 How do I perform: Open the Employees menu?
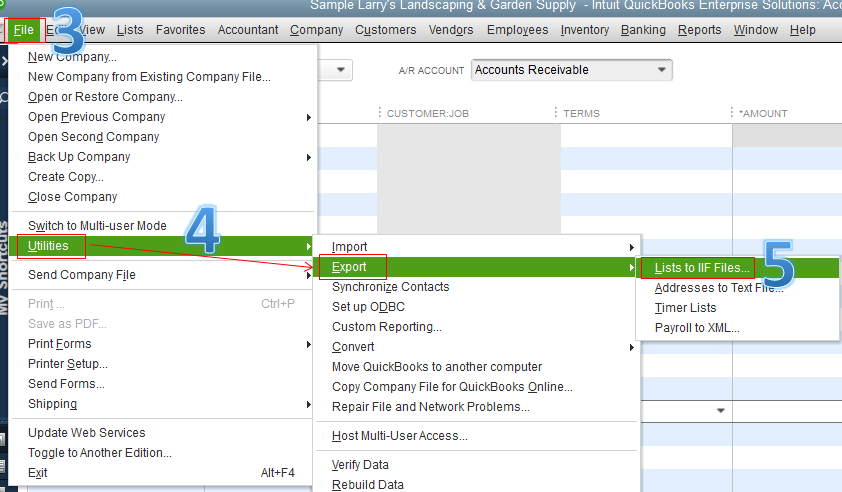518,30
